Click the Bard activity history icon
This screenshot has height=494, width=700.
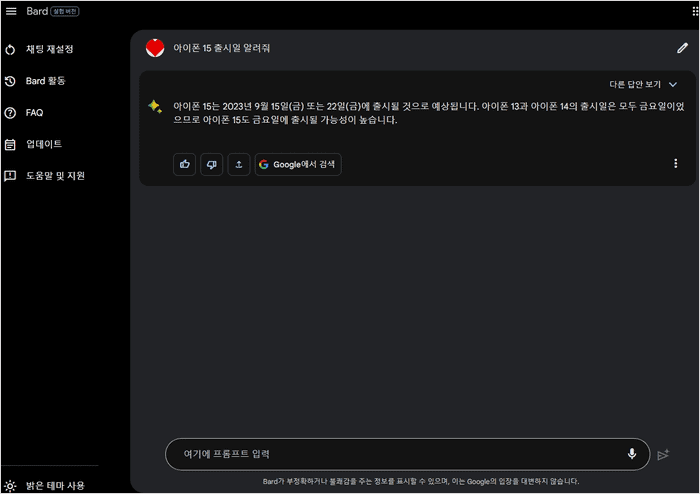(x=10, y=81)
